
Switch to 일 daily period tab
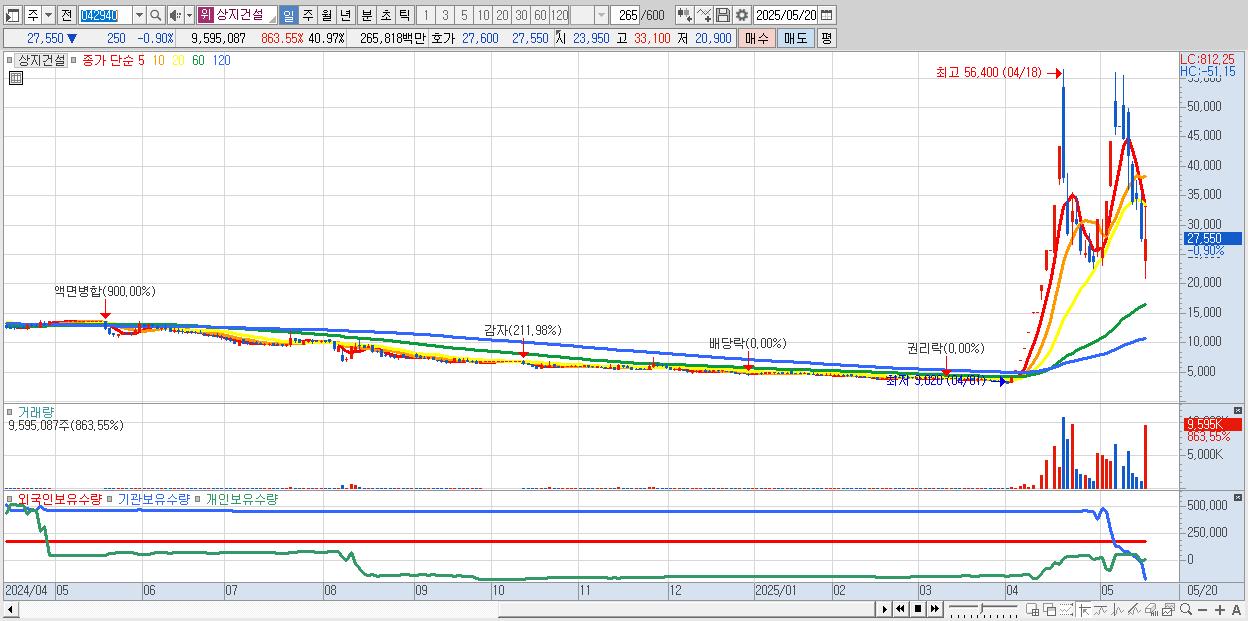[288, 15]
